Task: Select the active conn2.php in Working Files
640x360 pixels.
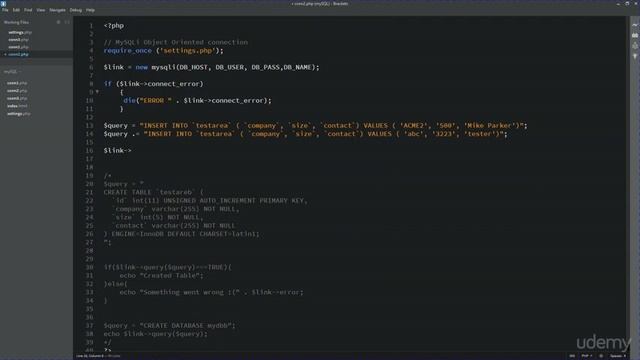Action: (x=18, y=54)
